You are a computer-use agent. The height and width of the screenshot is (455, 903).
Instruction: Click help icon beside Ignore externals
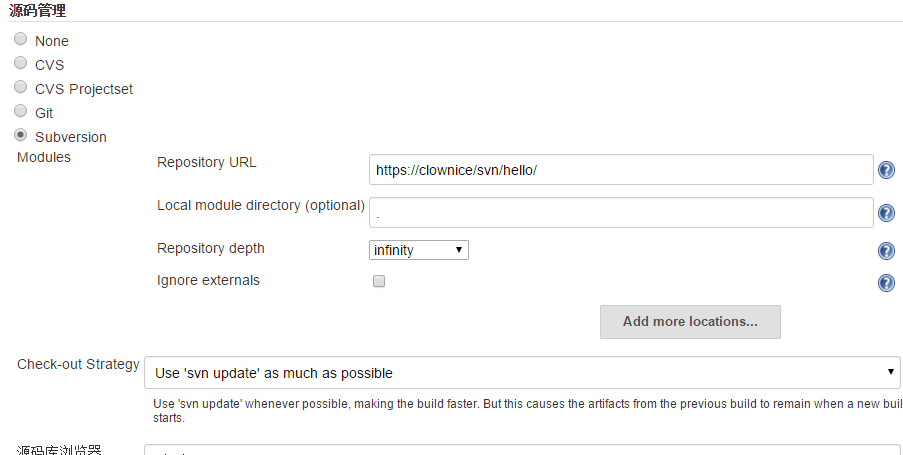[x=886, y=283]
